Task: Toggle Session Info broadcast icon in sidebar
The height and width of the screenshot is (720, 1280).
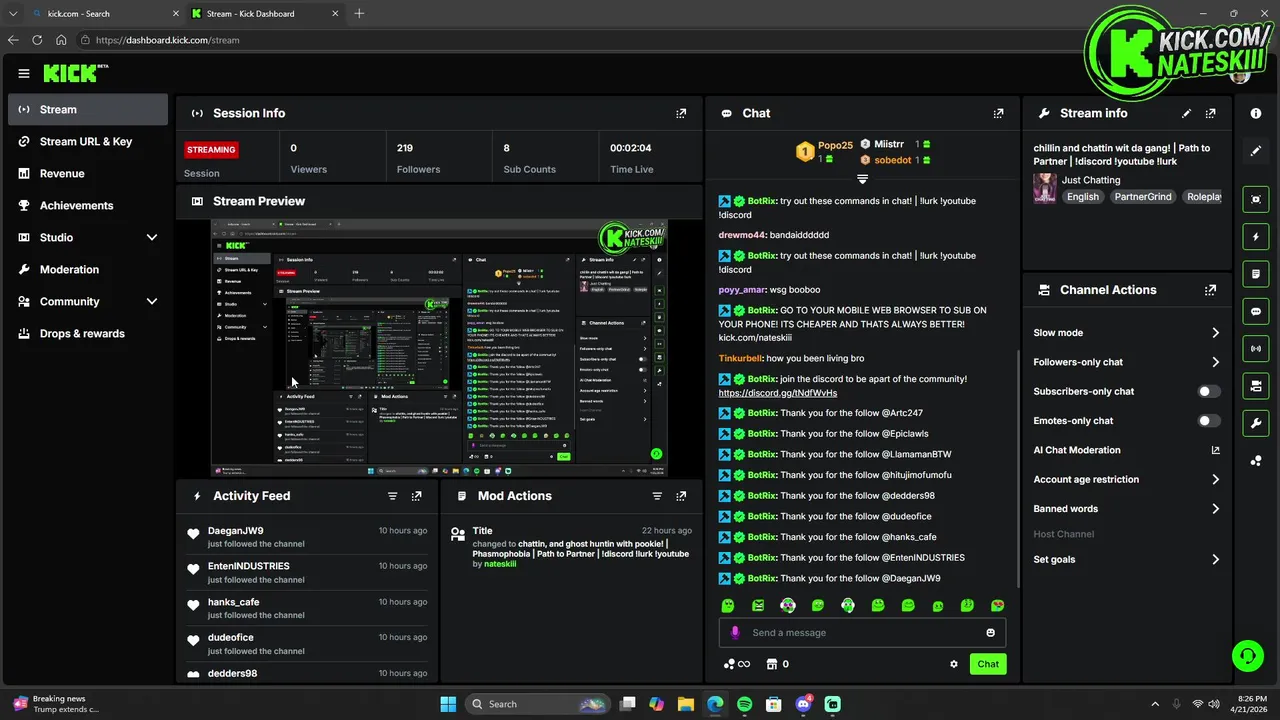Action: (x=1256, y=348)
